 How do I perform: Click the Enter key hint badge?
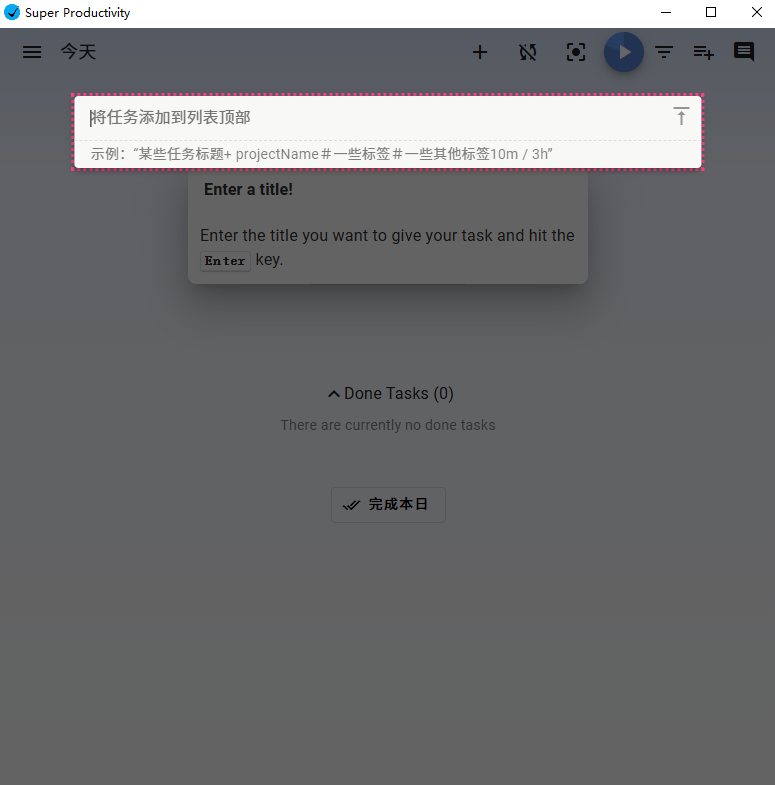click(225, 261)
